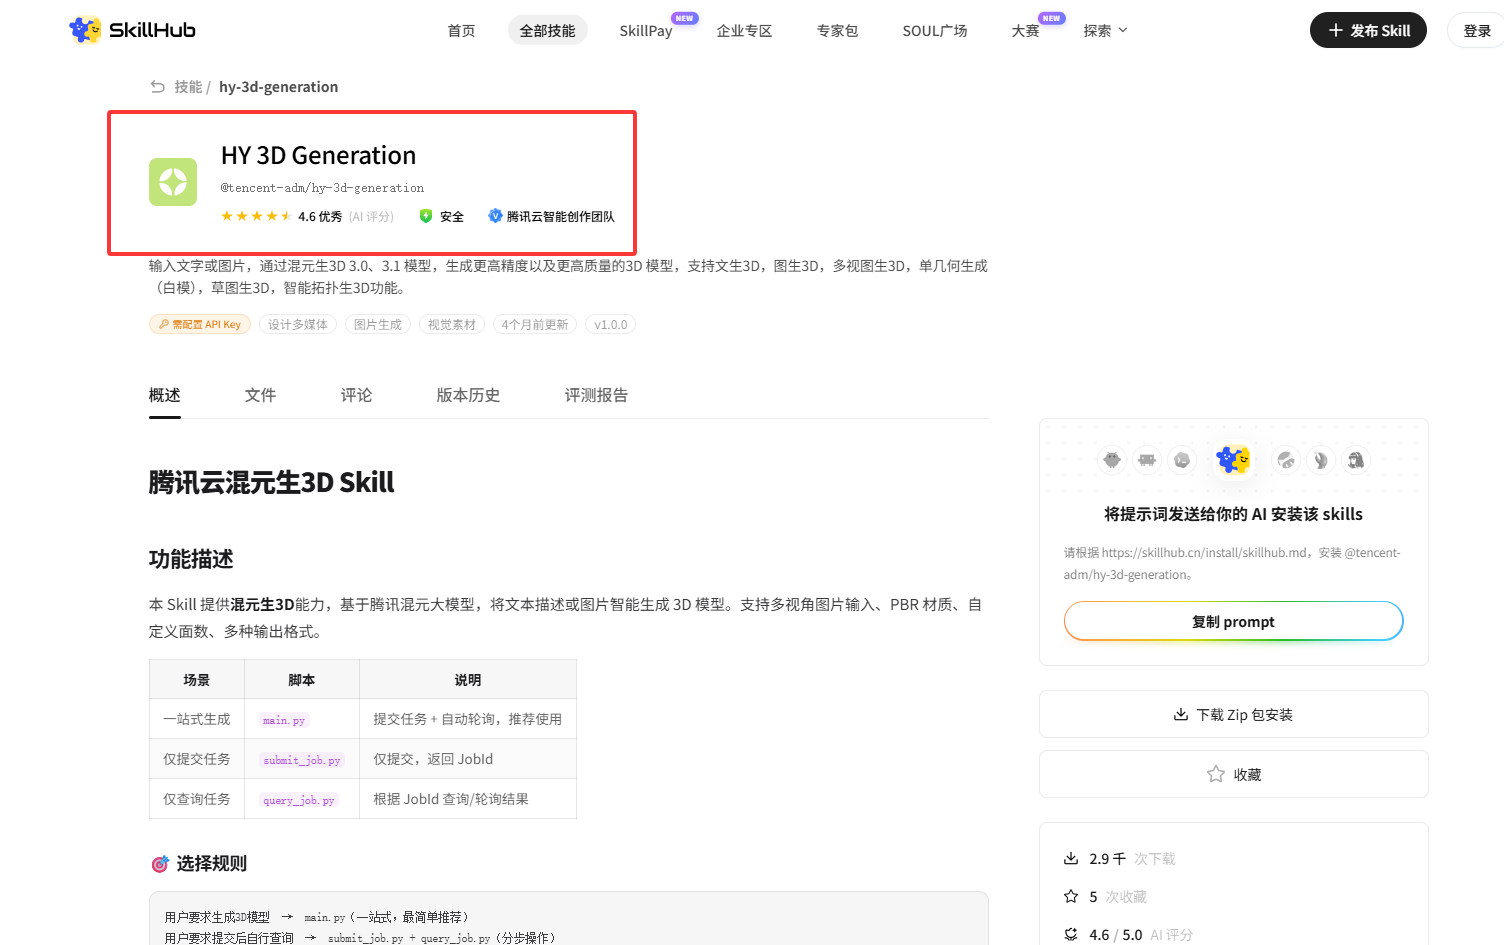Select the lobster claw AI agent icon
This screenshot has height=945, width=1504.
pos(1321,460)
